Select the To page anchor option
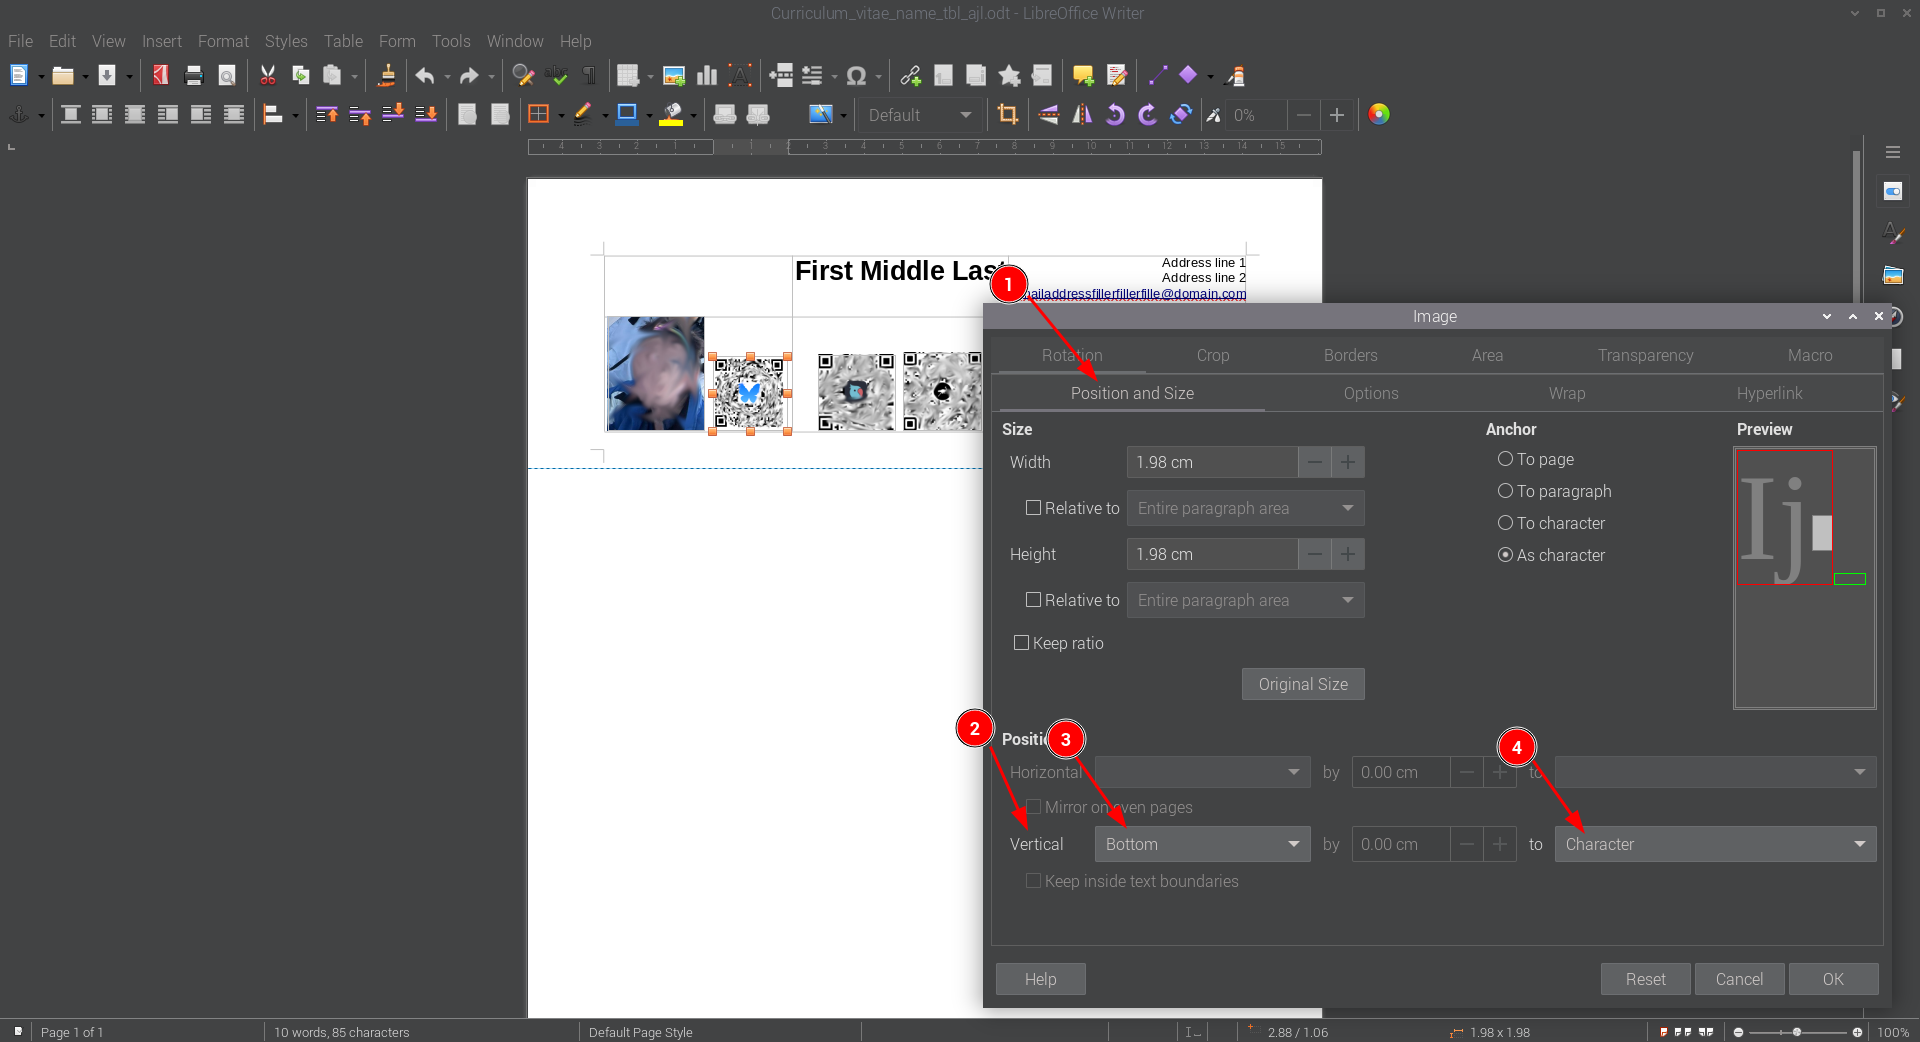The height and width of the screenshot is (1042, 1920). (1505, 459)
